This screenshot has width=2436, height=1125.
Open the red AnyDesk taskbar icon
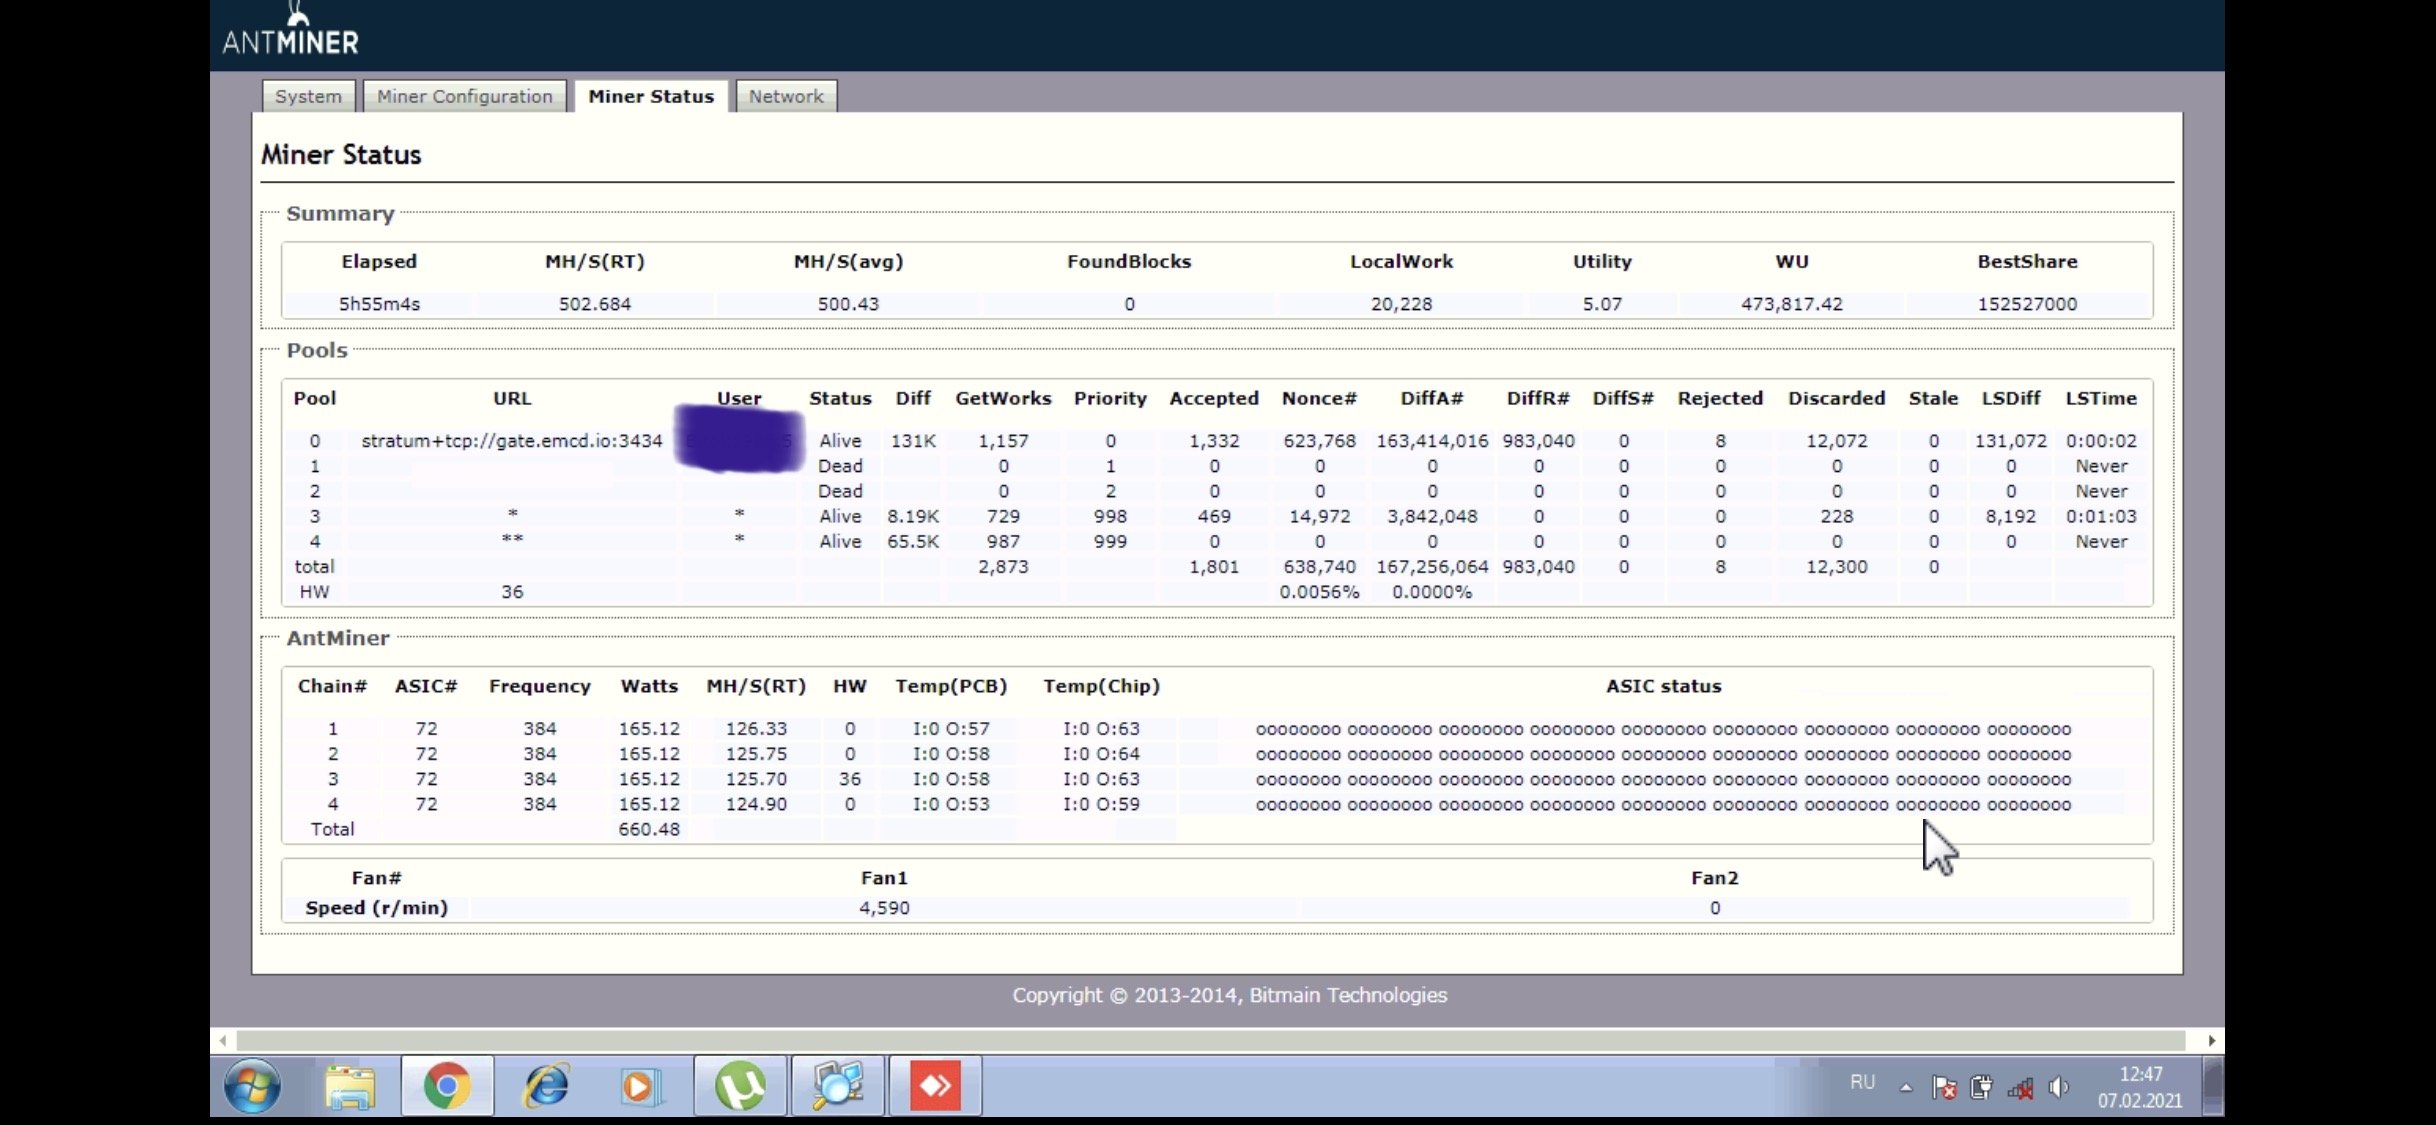point(935,1086)
